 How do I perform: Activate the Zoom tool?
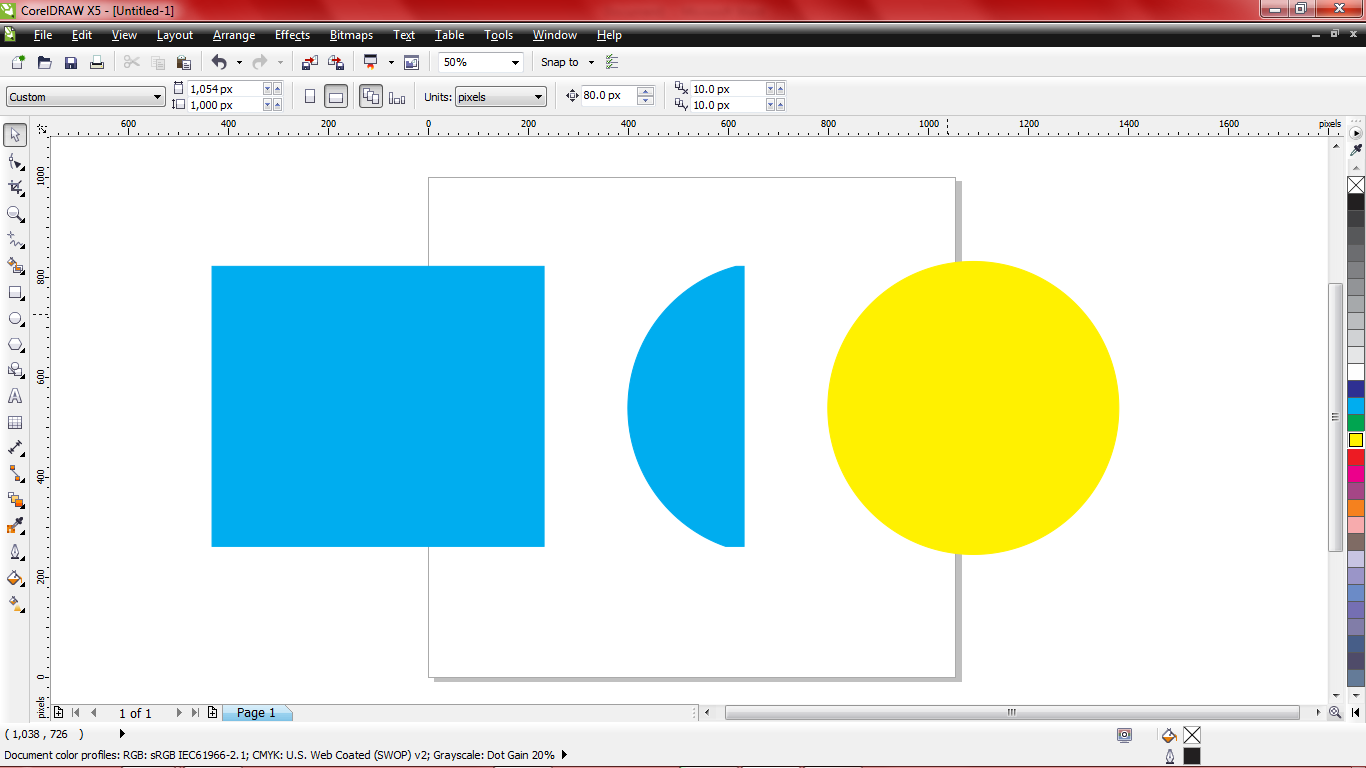tap(14, 214)
